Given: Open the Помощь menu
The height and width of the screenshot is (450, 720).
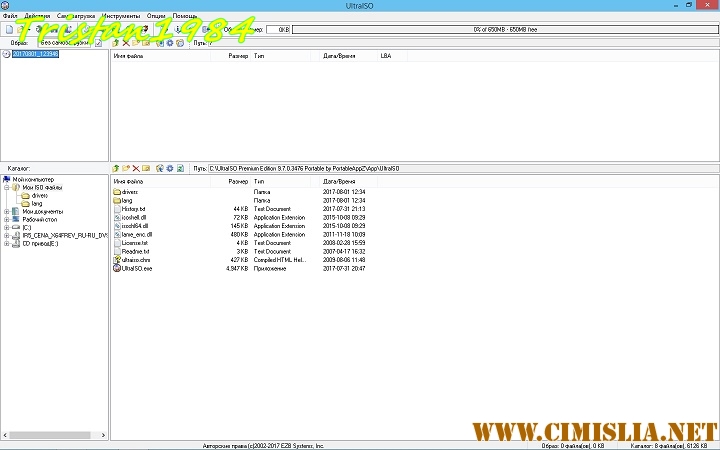Looking at the screenshot, I should click(185, 16).
